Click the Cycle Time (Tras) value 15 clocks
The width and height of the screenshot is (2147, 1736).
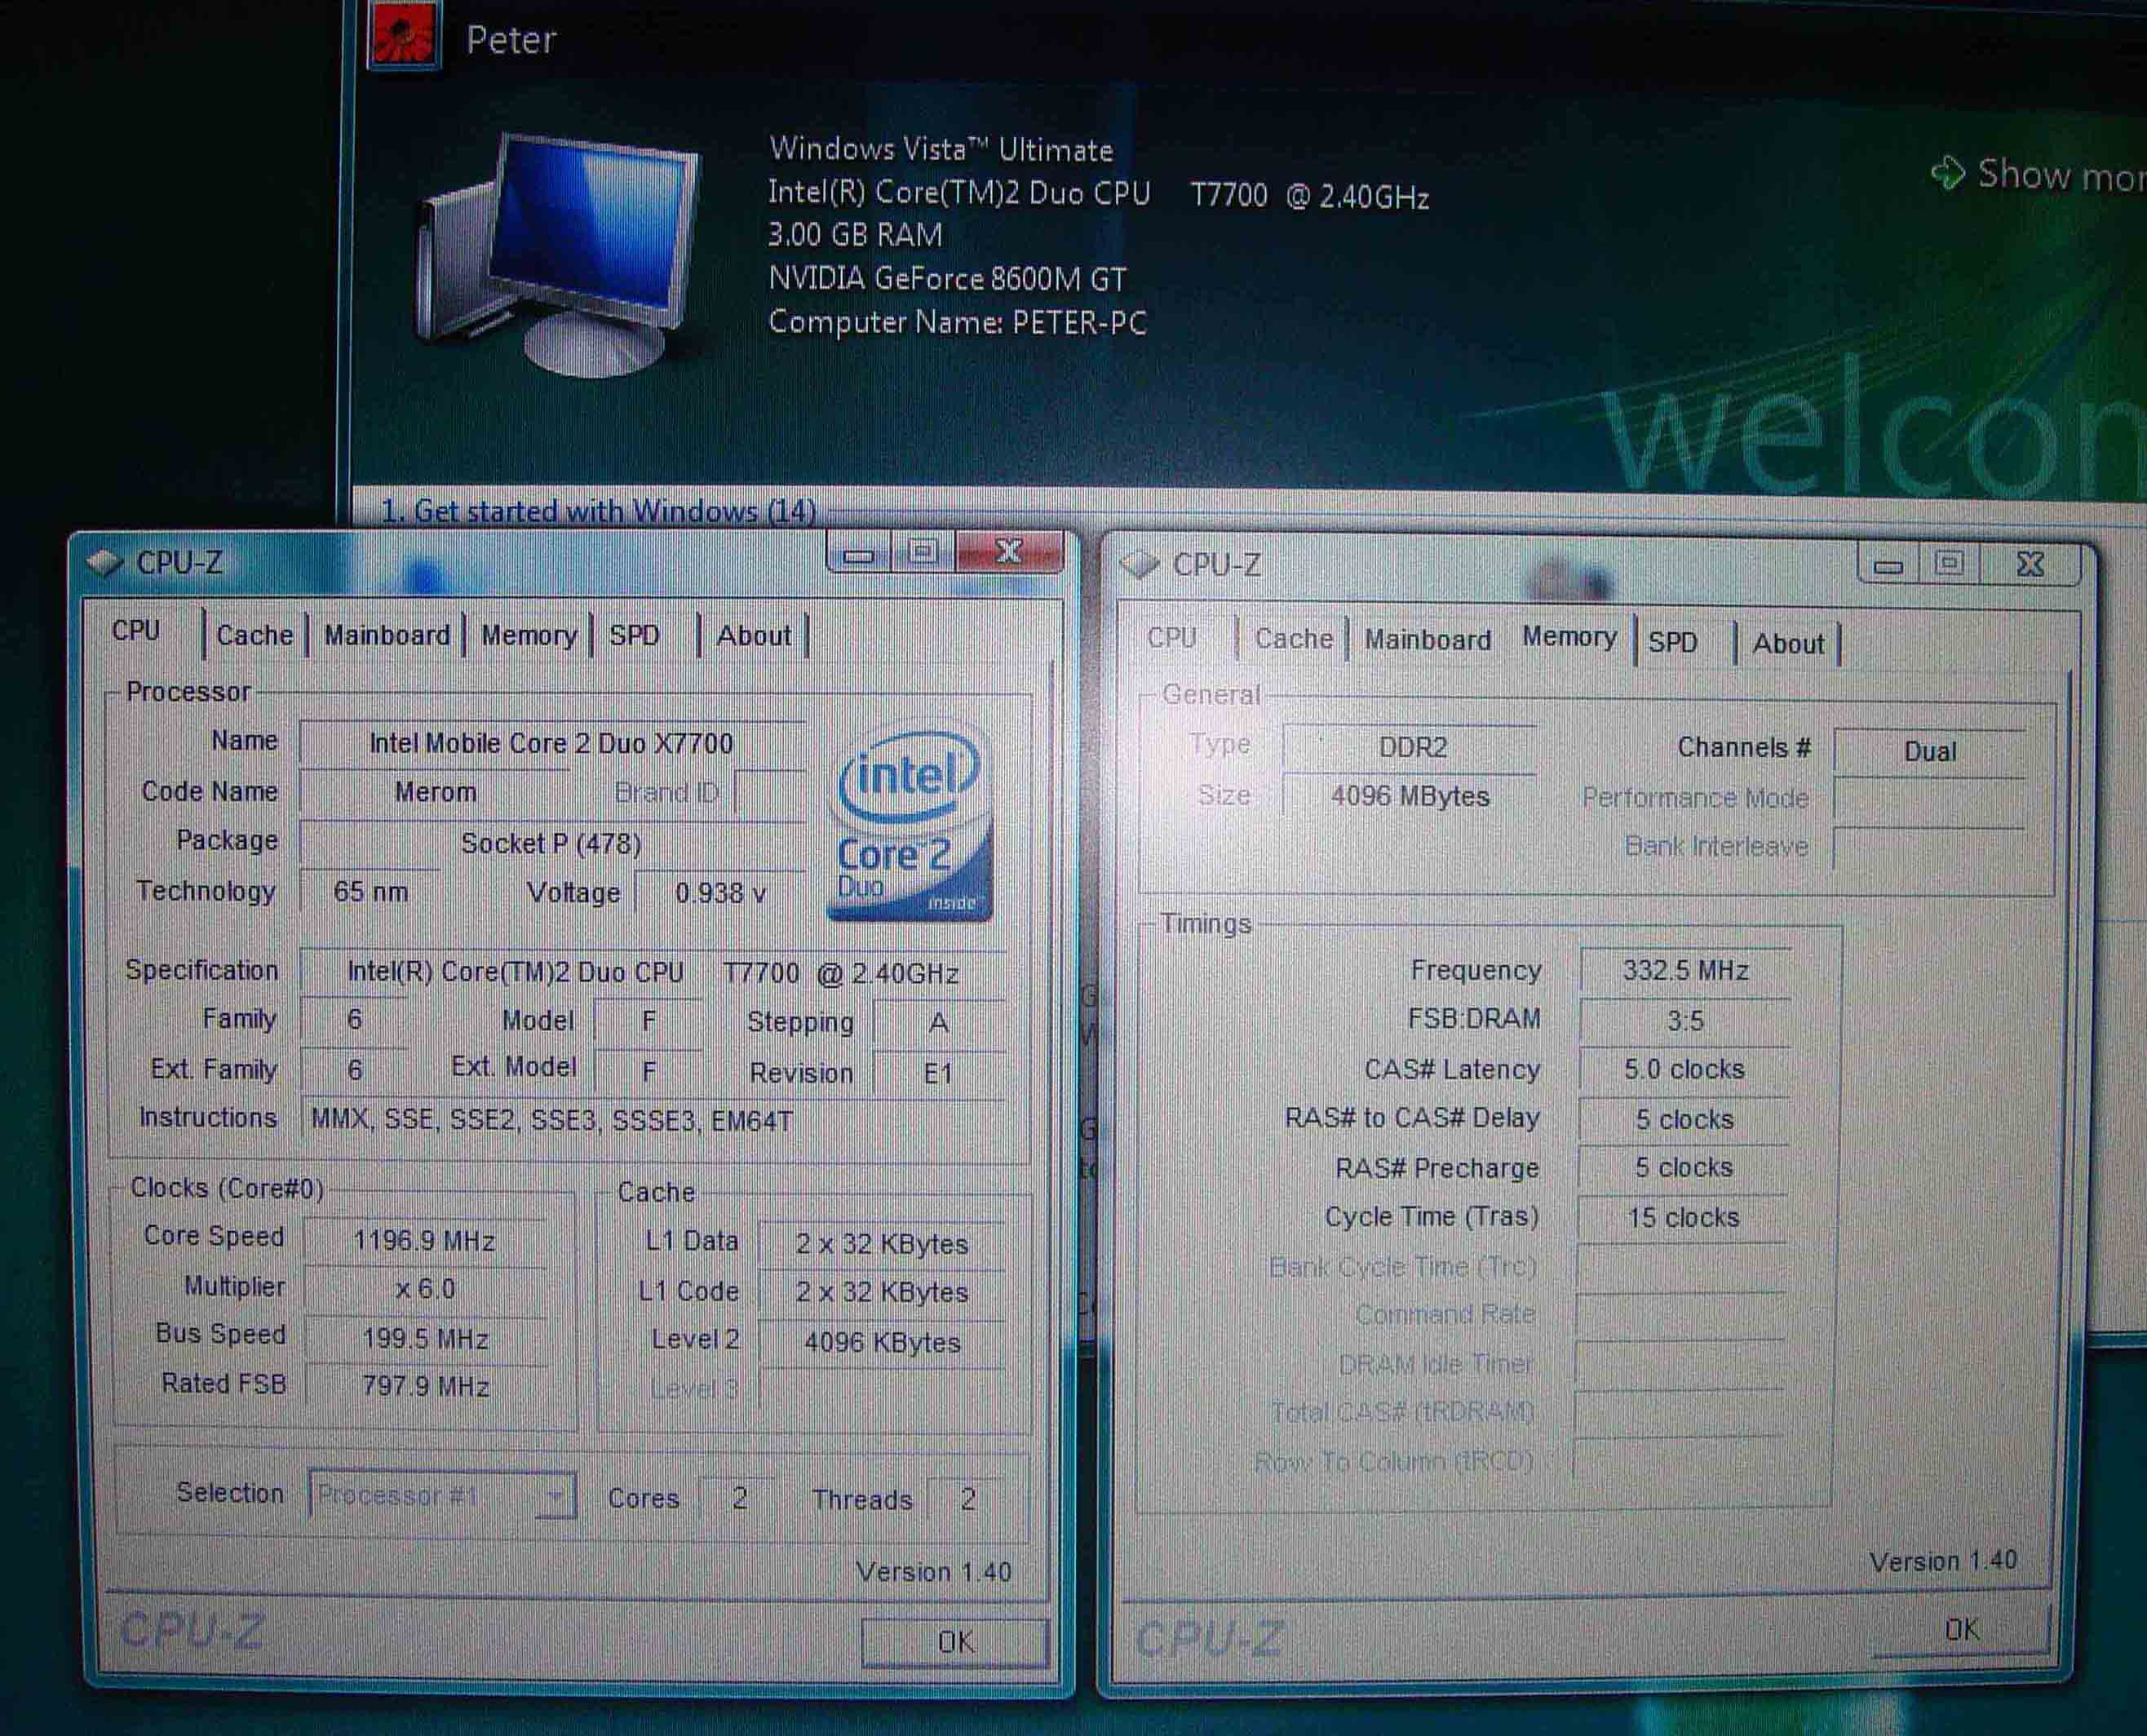tap(1683, 1217)
